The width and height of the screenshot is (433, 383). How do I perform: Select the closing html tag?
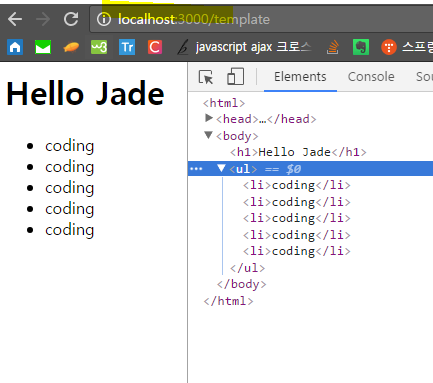tap(228, 301)
